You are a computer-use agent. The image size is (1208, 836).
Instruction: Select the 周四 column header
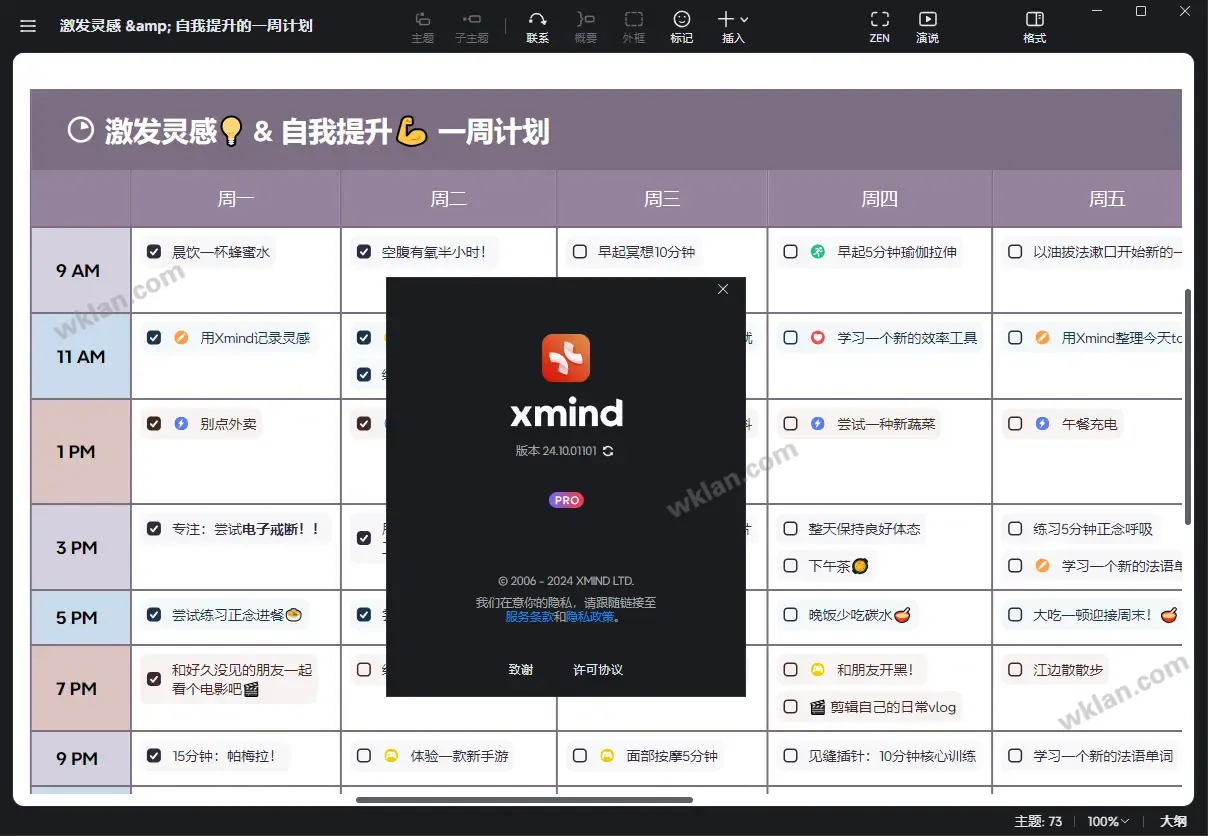pos(880,199)
